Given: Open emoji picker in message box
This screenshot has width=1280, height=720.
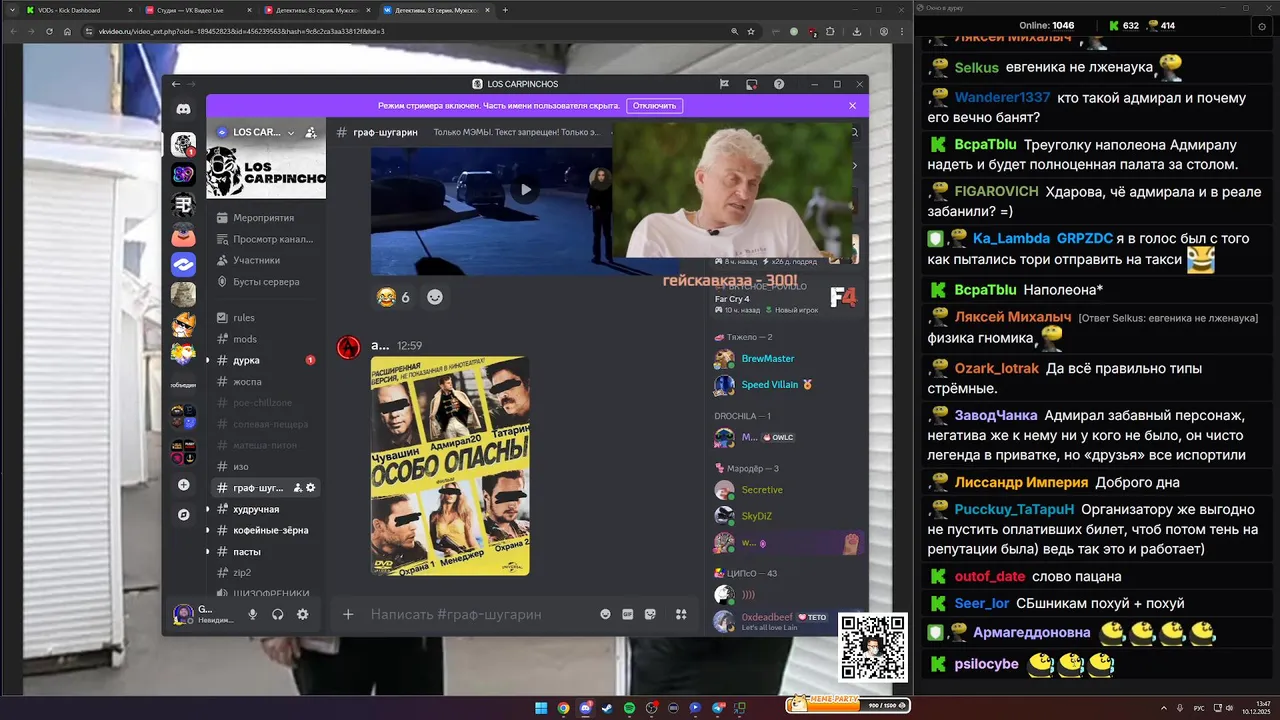Looking at the screenshot, I should 605,614.
